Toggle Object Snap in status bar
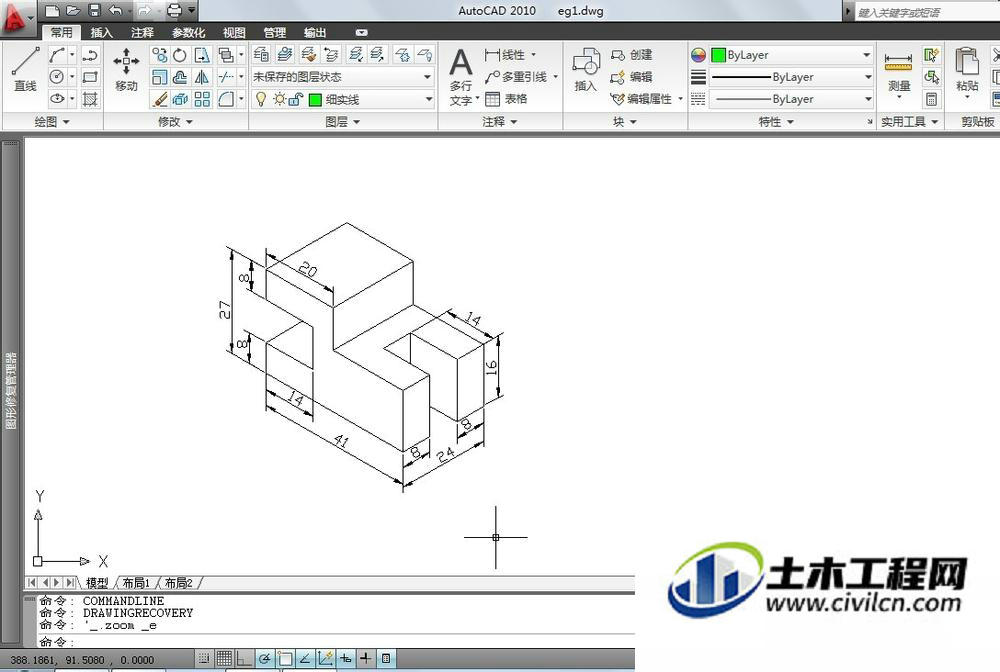This screenshot has height=672, width=1000. pyautogui.click(x=285, y=658)
